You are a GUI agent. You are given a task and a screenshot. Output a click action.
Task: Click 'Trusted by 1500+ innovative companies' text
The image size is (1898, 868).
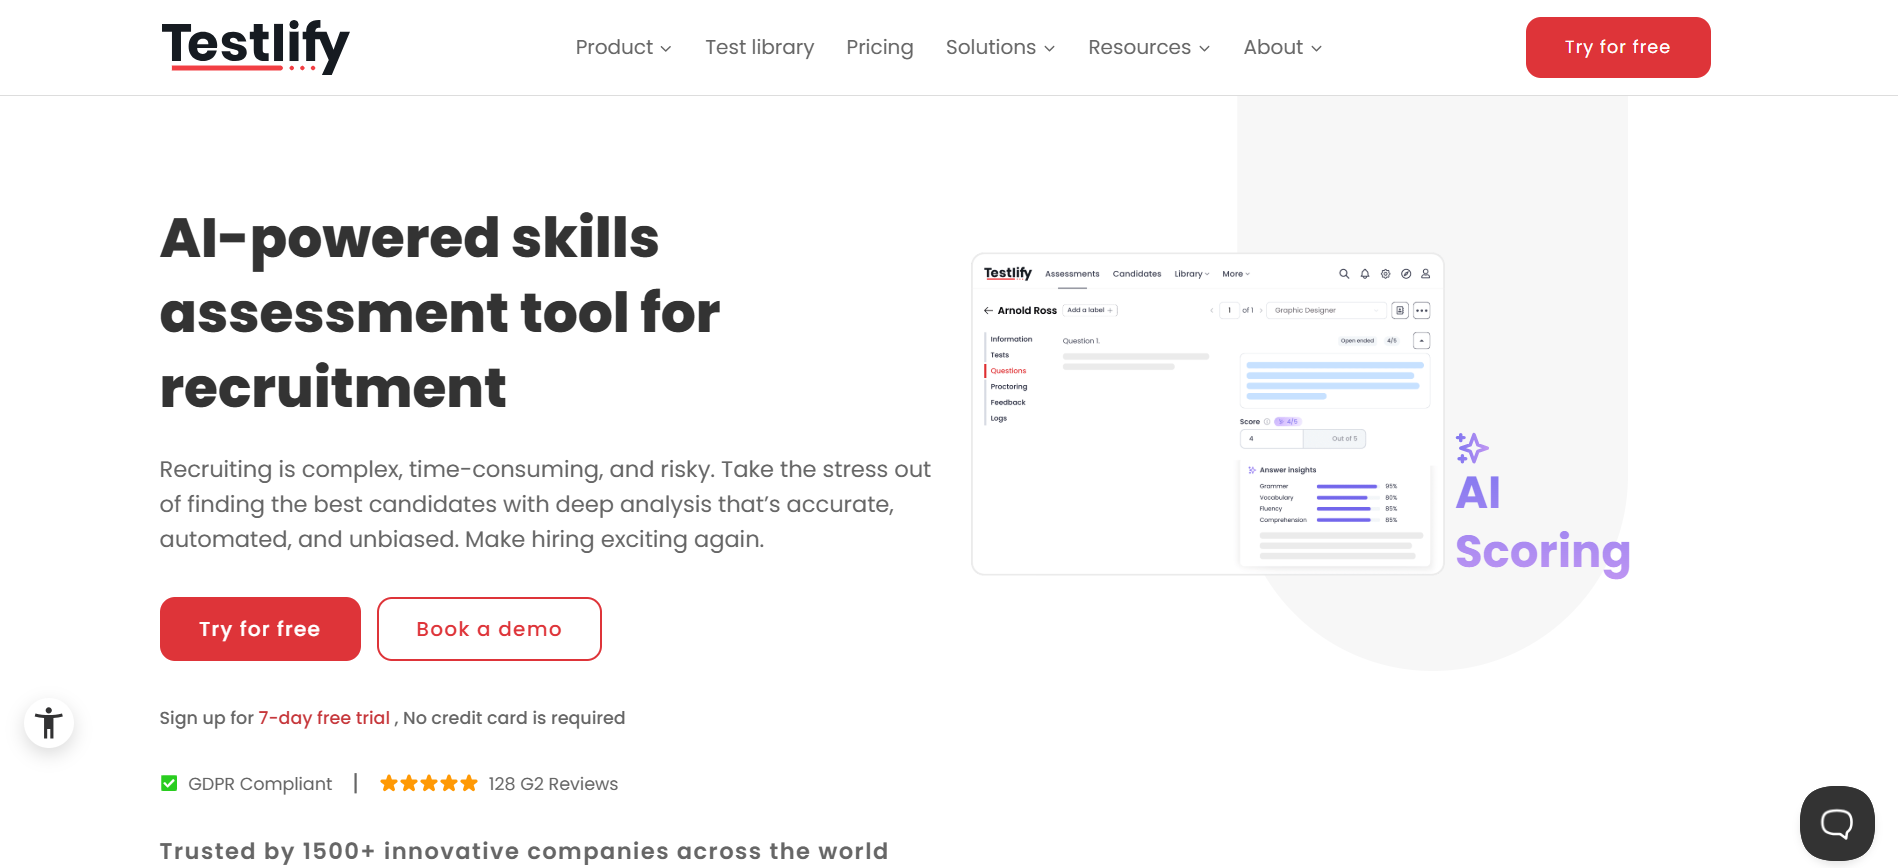pos(524,851)
